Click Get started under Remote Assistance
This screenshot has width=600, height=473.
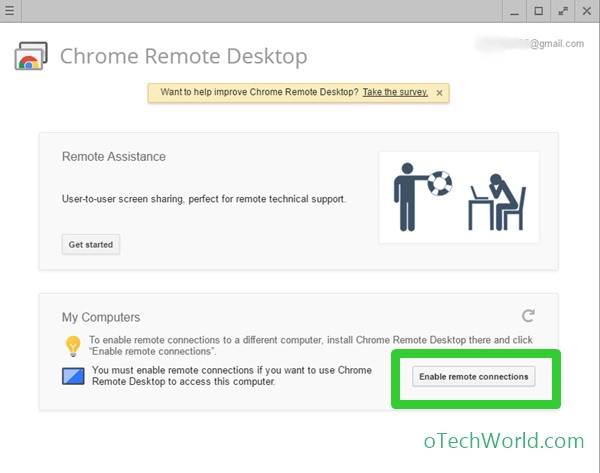point(91,245)
